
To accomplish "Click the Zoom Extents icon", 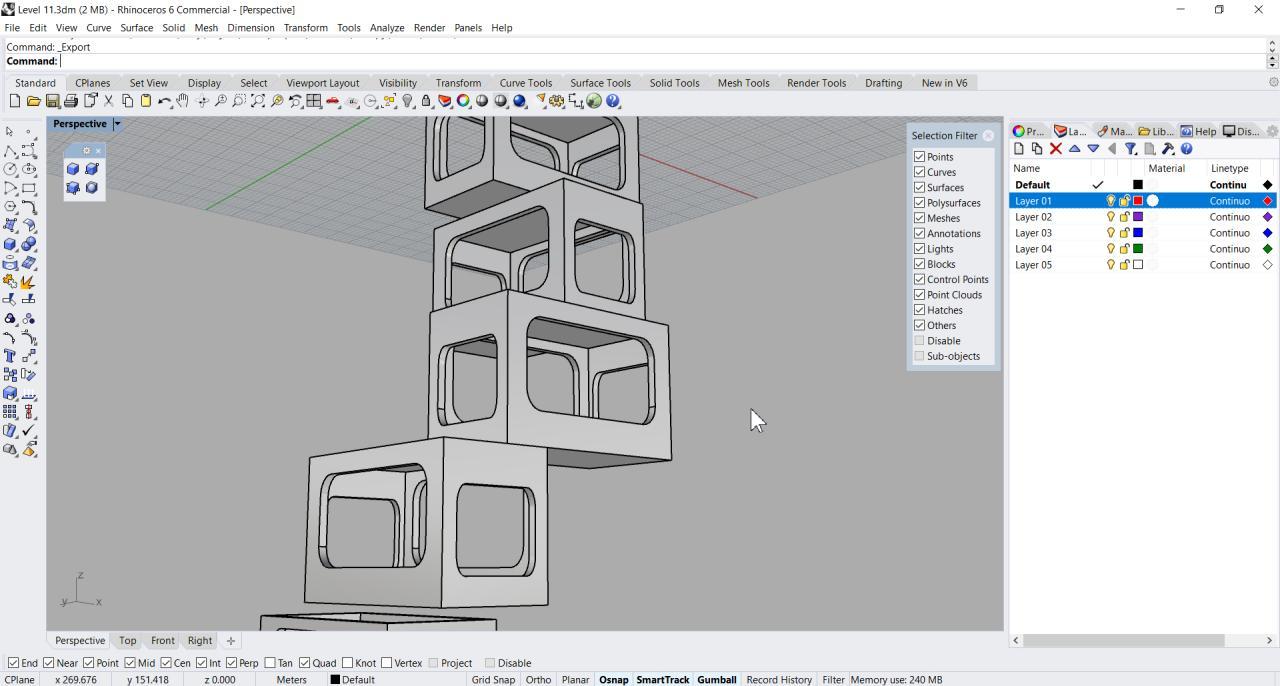I will (x=258, y=101).
